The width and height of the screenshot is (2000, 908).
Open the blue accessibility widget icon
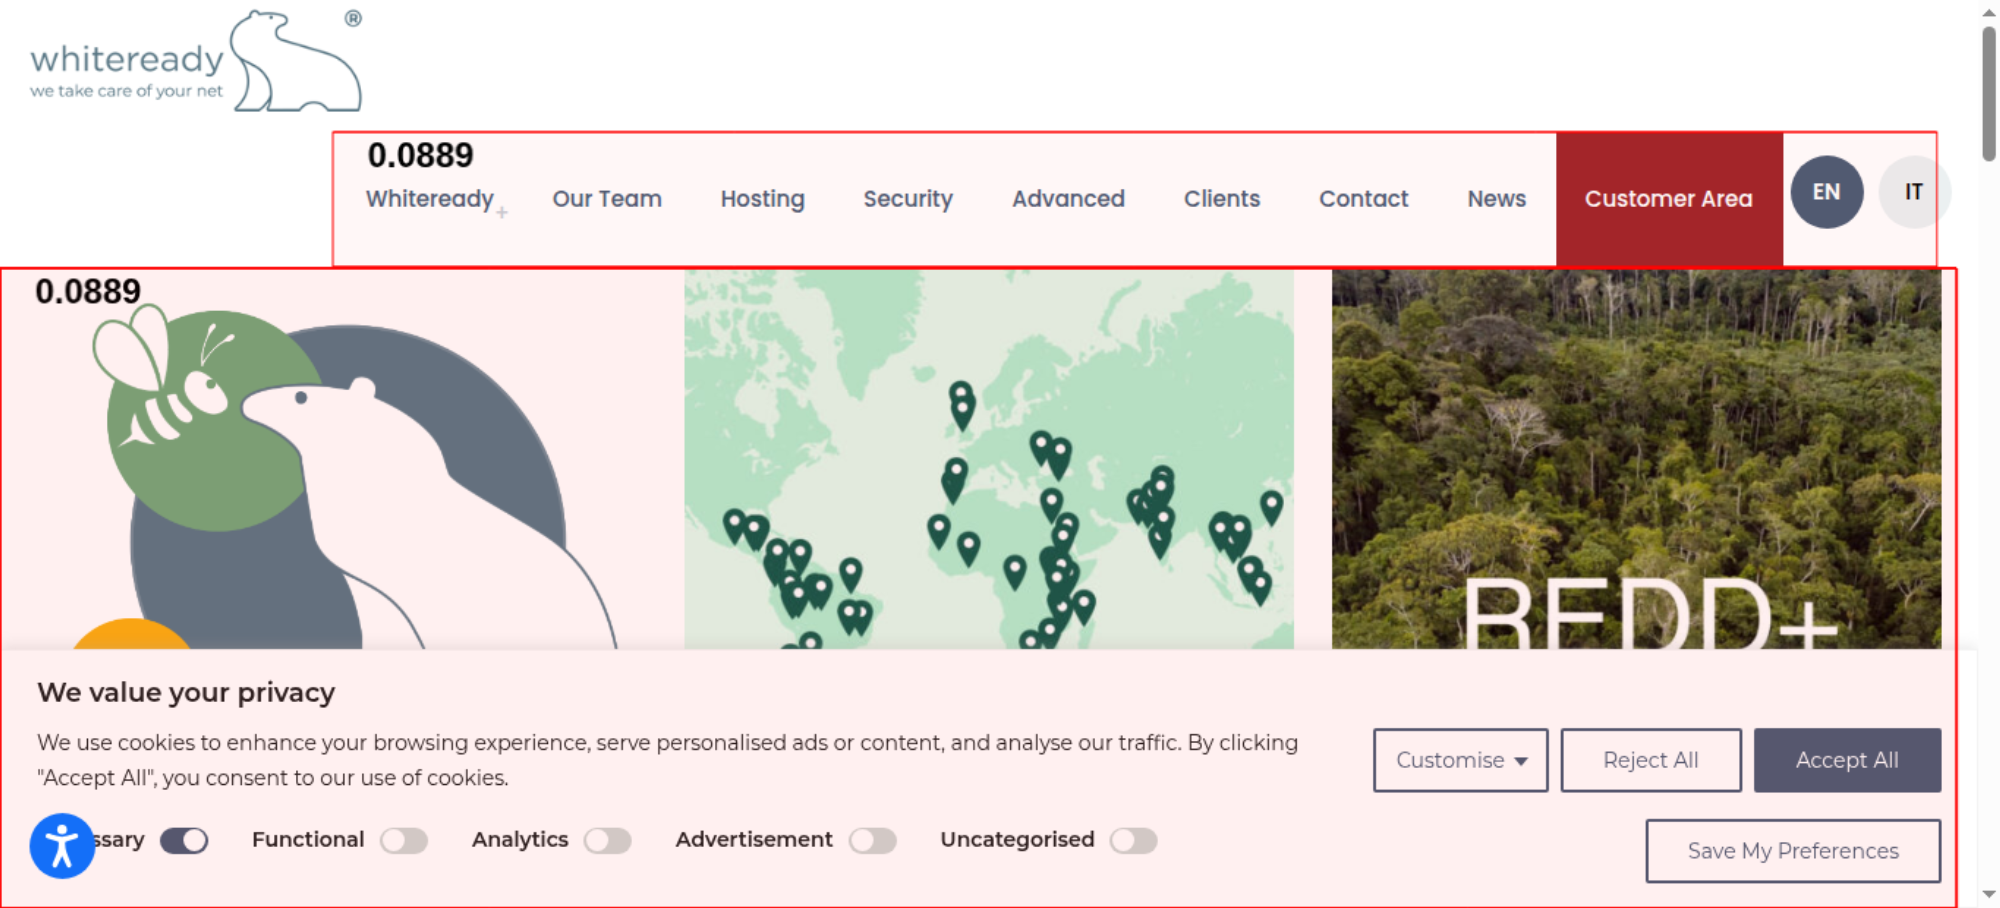point(62,846)
